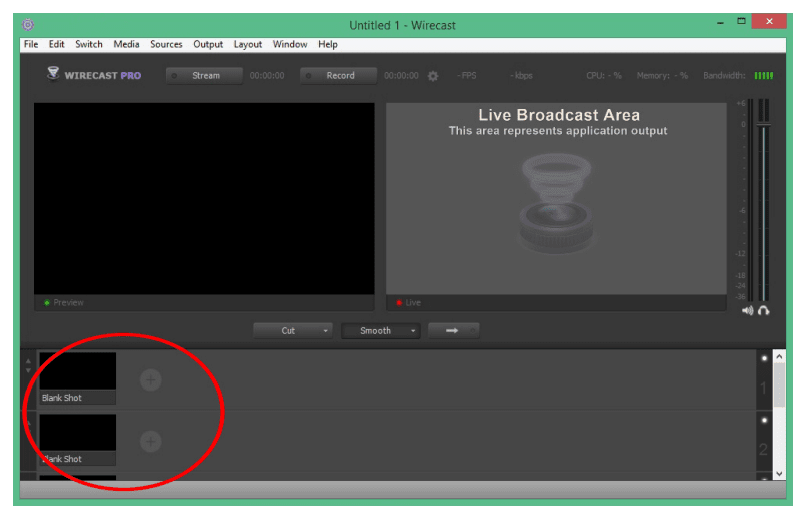798x512 pixels.
Task: Open the Window menu
Action: (290, 44)
